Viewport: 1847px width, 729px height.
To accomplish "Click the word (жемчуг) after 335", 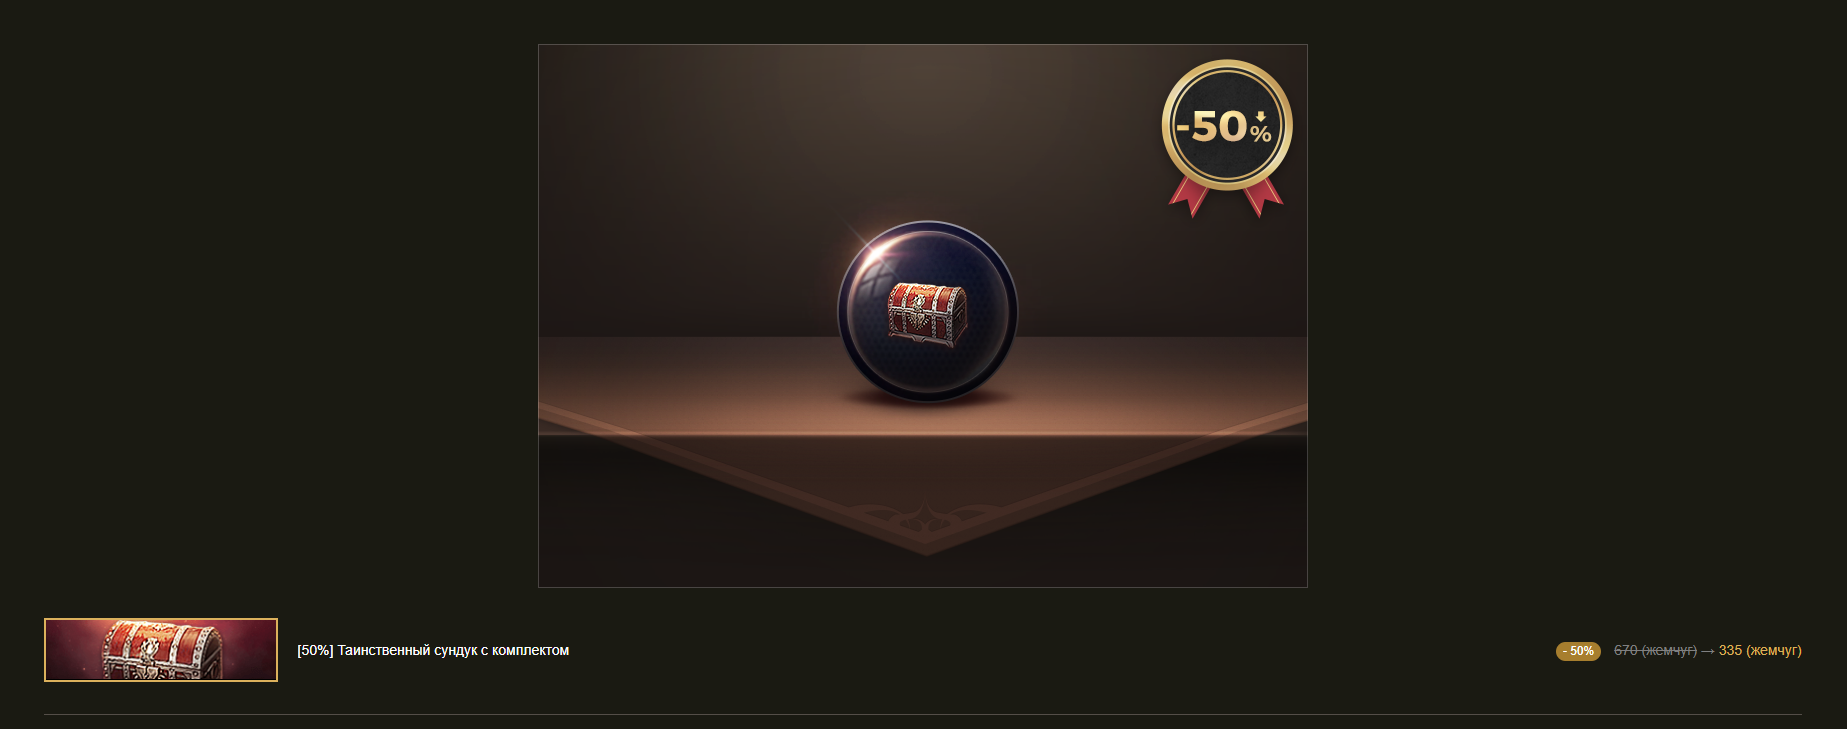I will (1774, 650).
